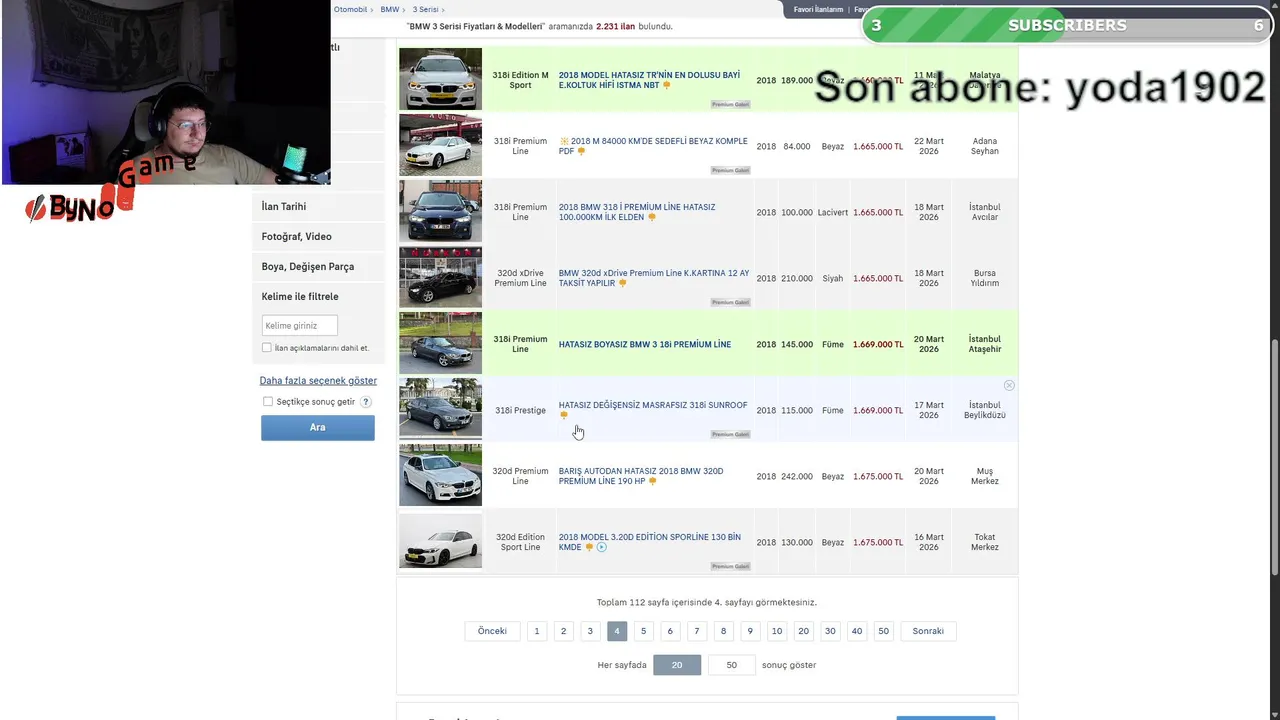Screen dimensions: 1280x720
Task: Show more options via Daha fazla seçenek göster
Action: tap(318, 381)
